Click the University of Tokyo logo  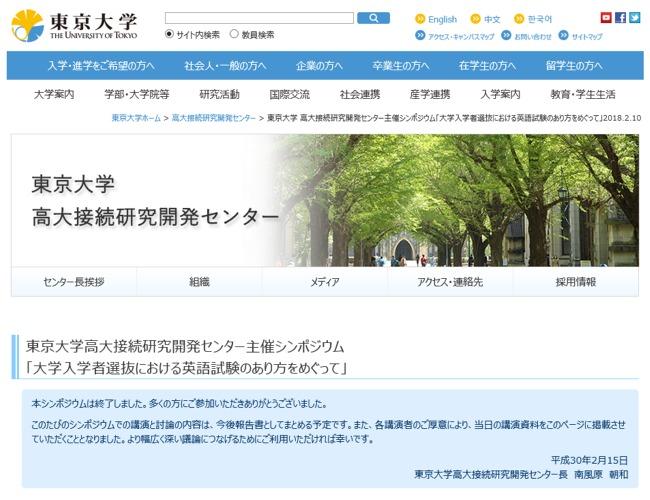tap(74, 26)
